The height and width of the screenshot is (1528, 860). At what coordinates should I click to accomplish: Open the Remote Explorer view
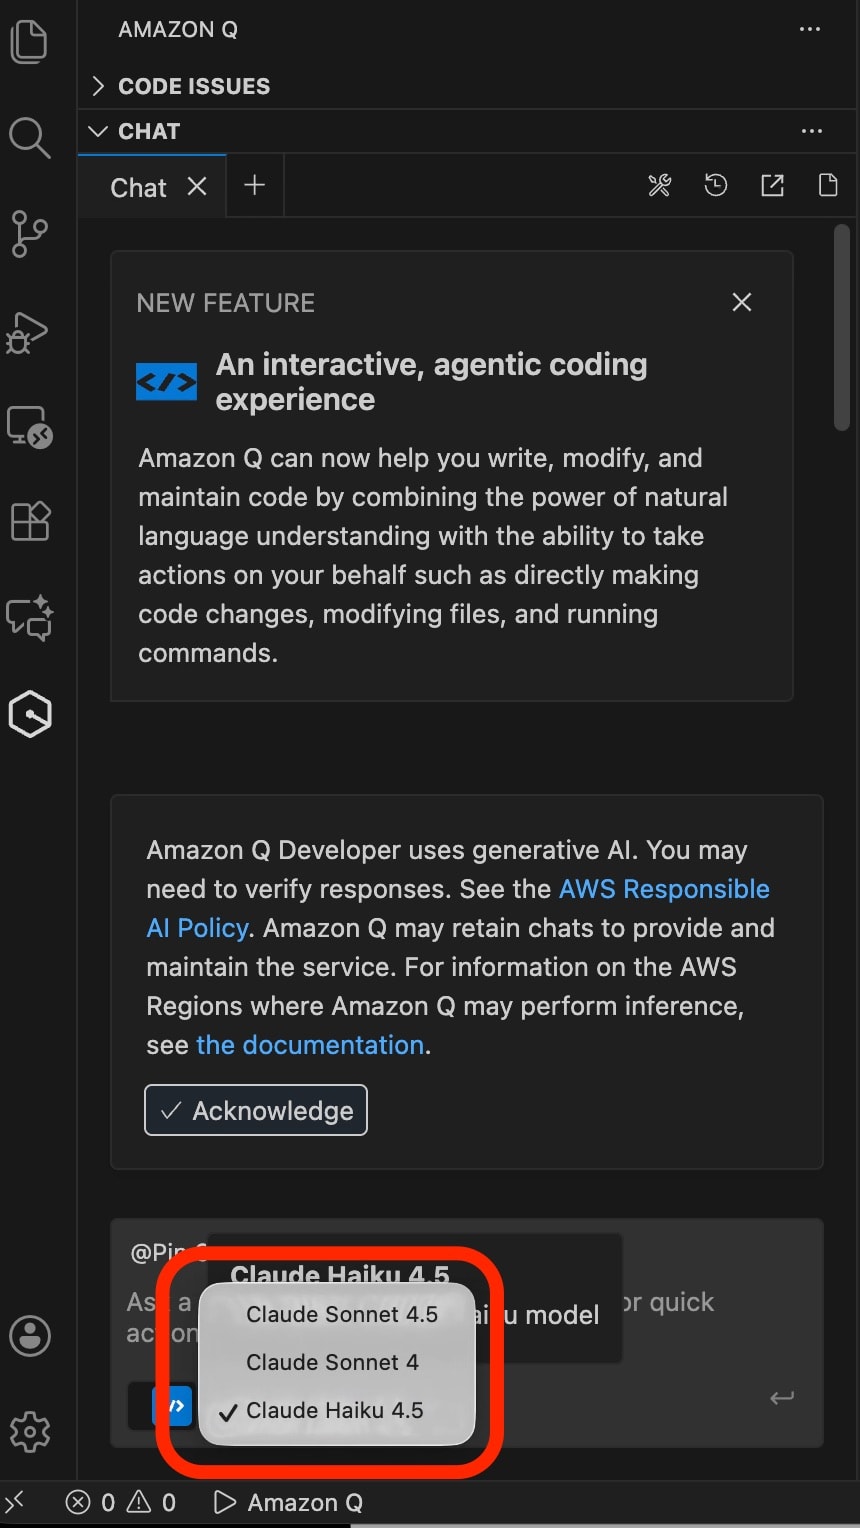click(29, 427)
